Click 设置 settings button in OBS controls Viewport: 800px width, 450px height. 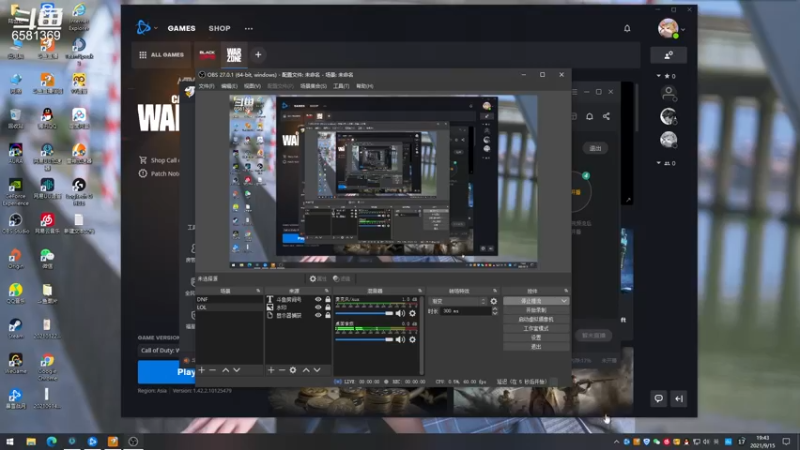536,338
